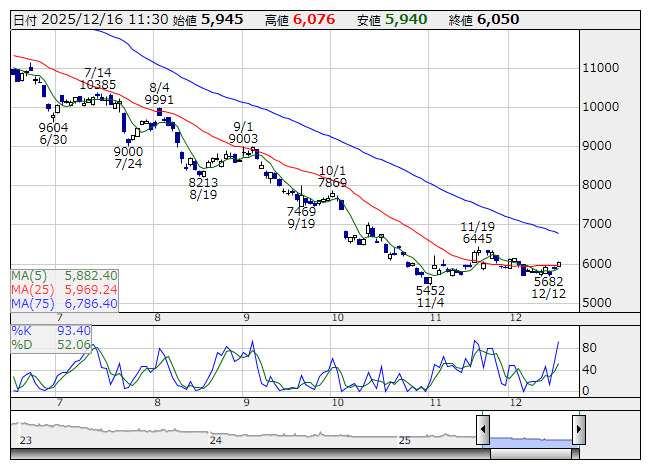
Task: Click the 7/14 peak label 10385
Action: click(99, 86)
